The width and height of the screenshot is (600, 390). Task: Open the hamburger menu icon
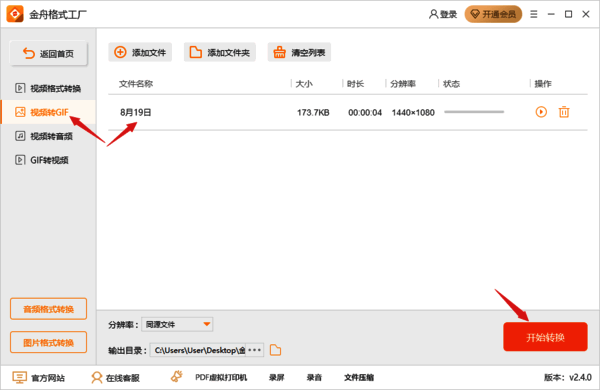[x=533, y=15]
